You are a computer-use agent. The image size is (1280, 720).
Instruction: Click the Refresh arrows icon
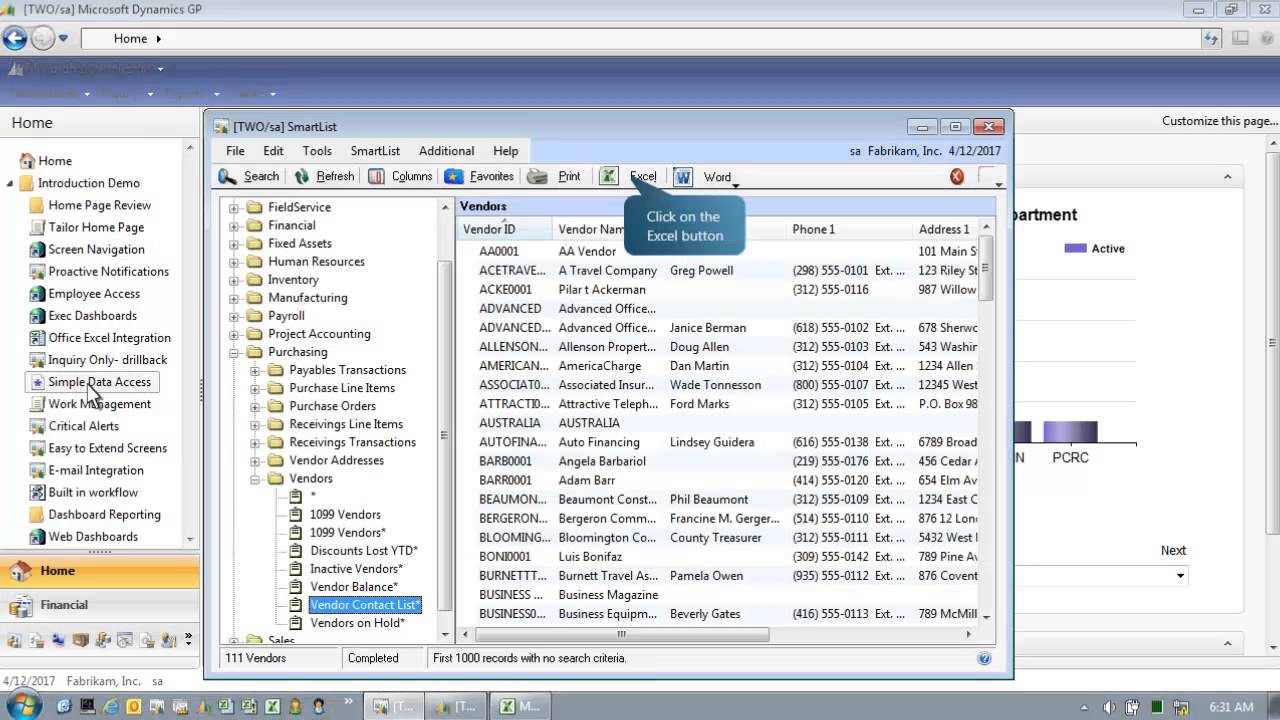click(302, 177)
